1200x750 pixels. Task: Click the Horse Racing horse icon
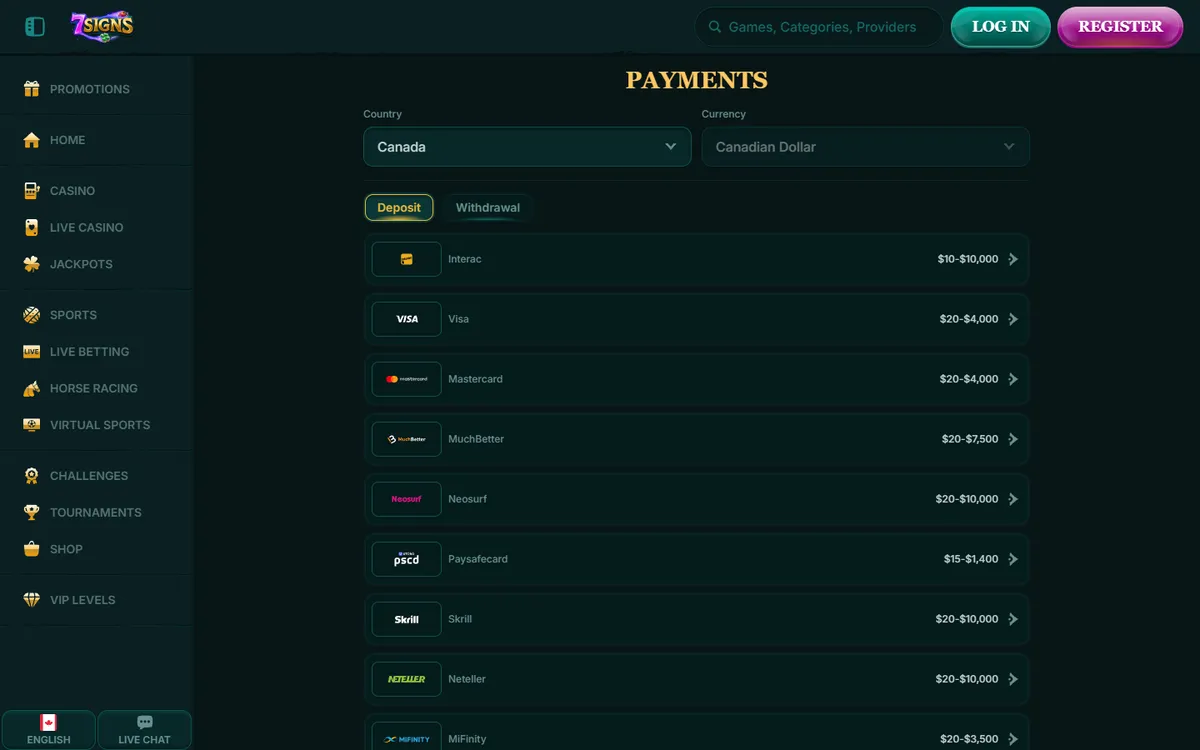point(32,388)
